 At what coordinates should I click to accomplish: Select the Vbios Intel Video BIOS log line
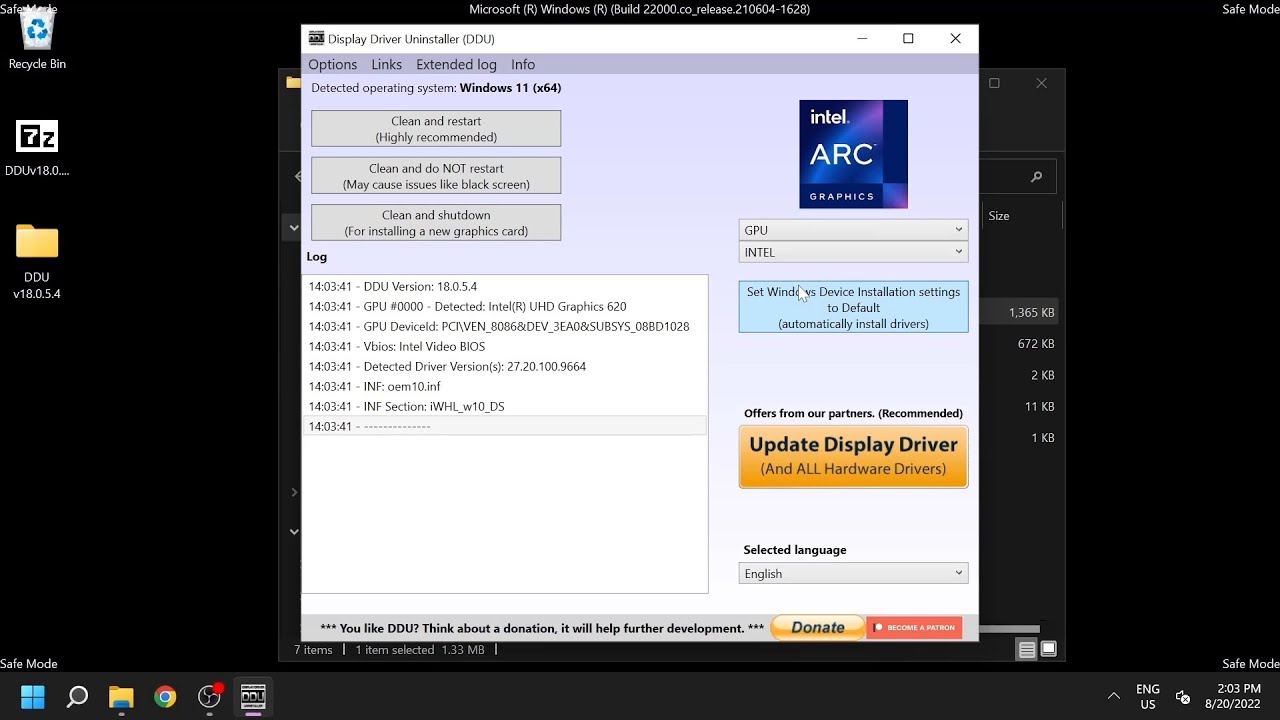pos(505,346)
